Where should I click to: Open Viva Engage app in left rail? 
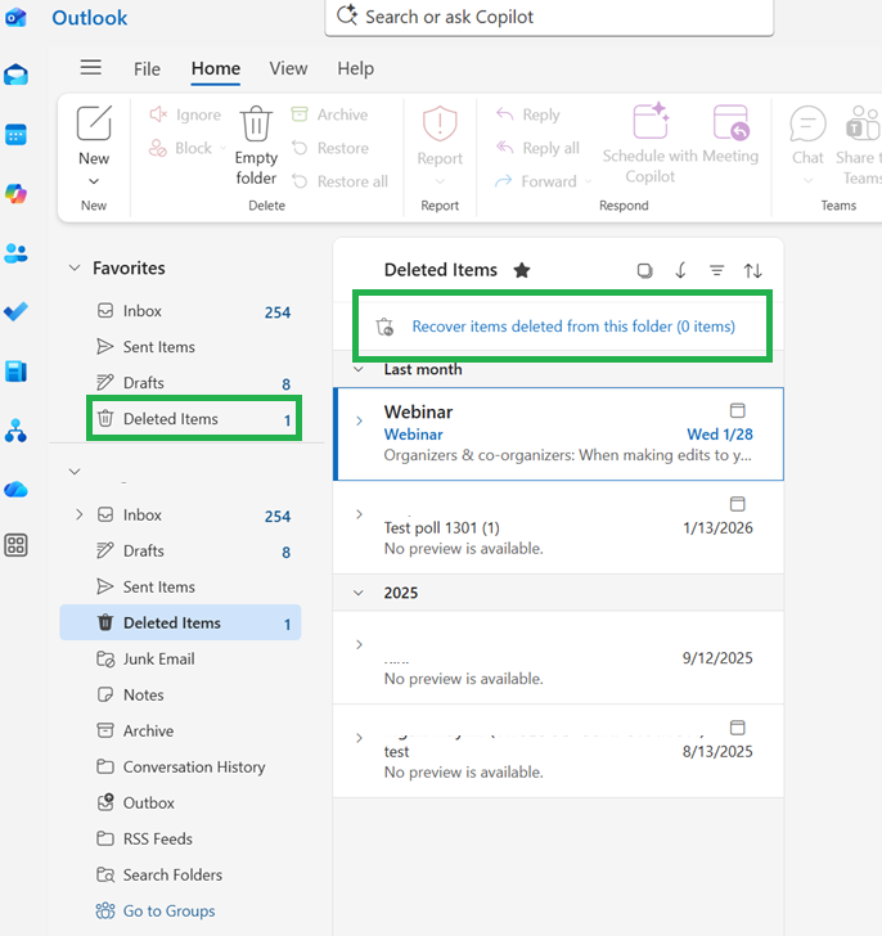coord(16,371)
